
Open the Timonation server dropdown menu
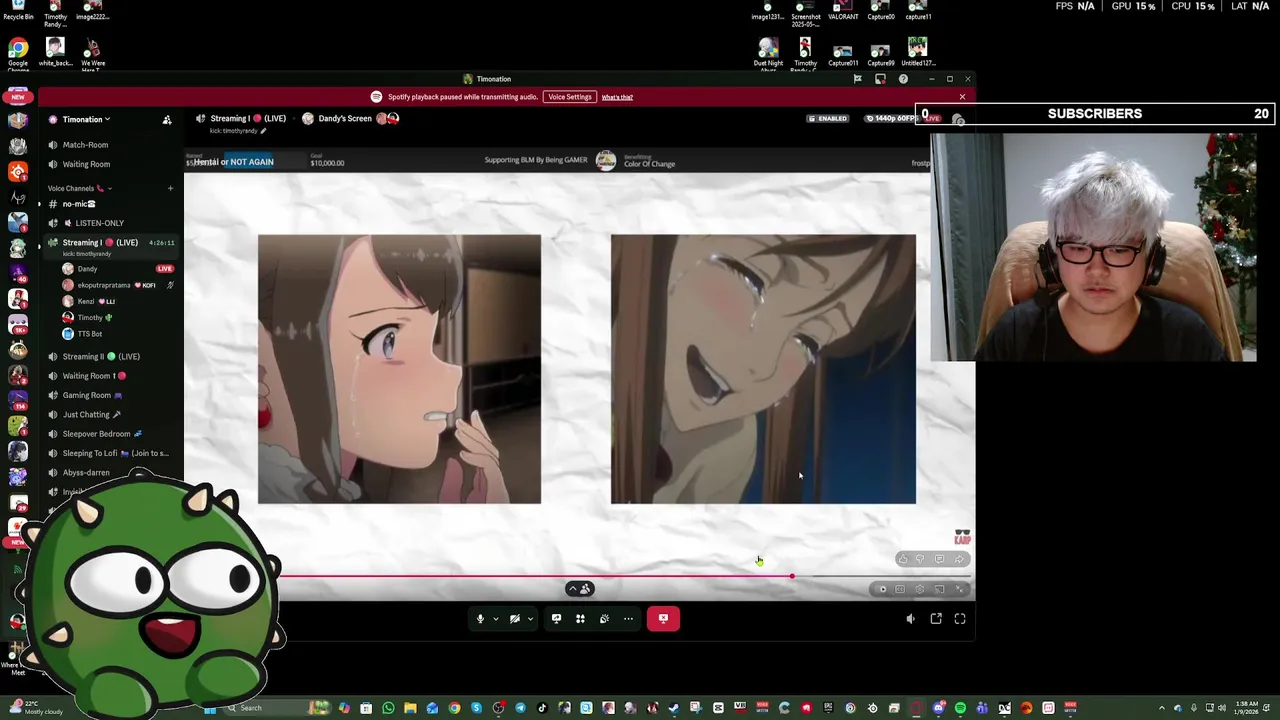(85, 119)
